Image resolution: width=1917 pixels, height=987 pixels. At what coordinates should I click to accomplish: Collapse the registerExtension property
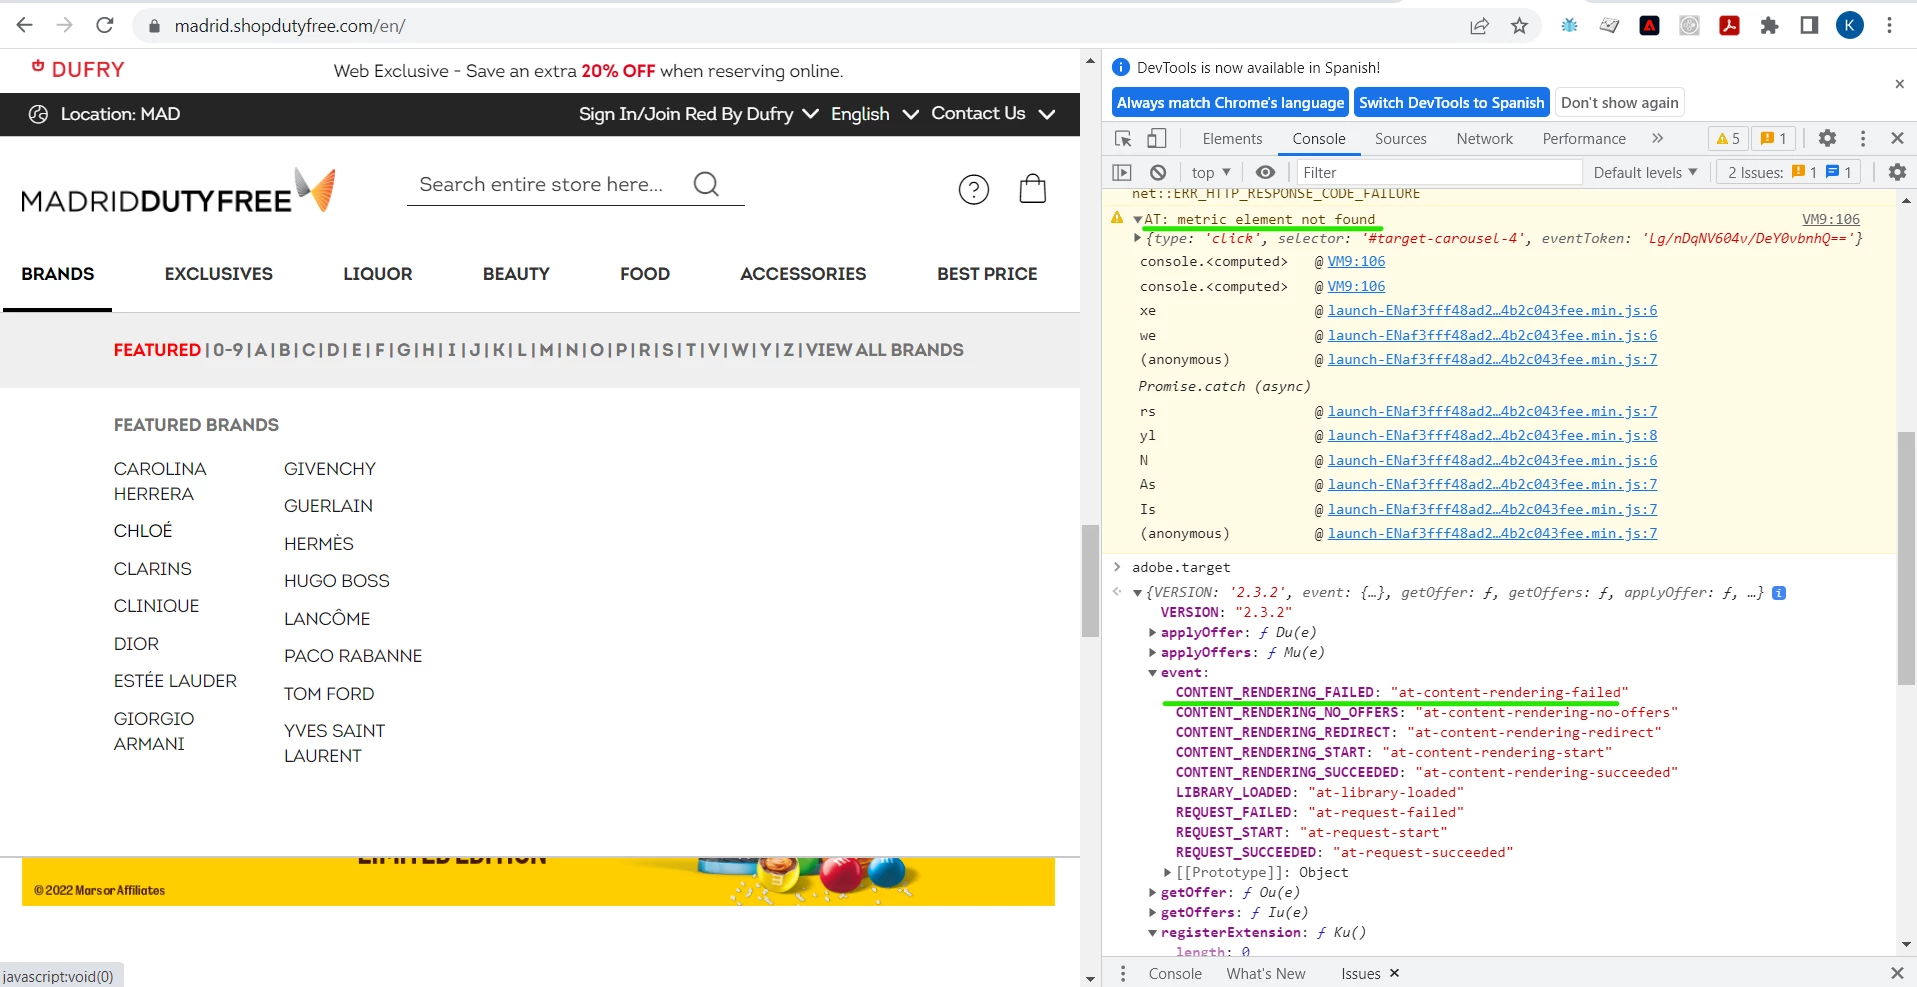pyautogui.click(x=1153, y=933)
